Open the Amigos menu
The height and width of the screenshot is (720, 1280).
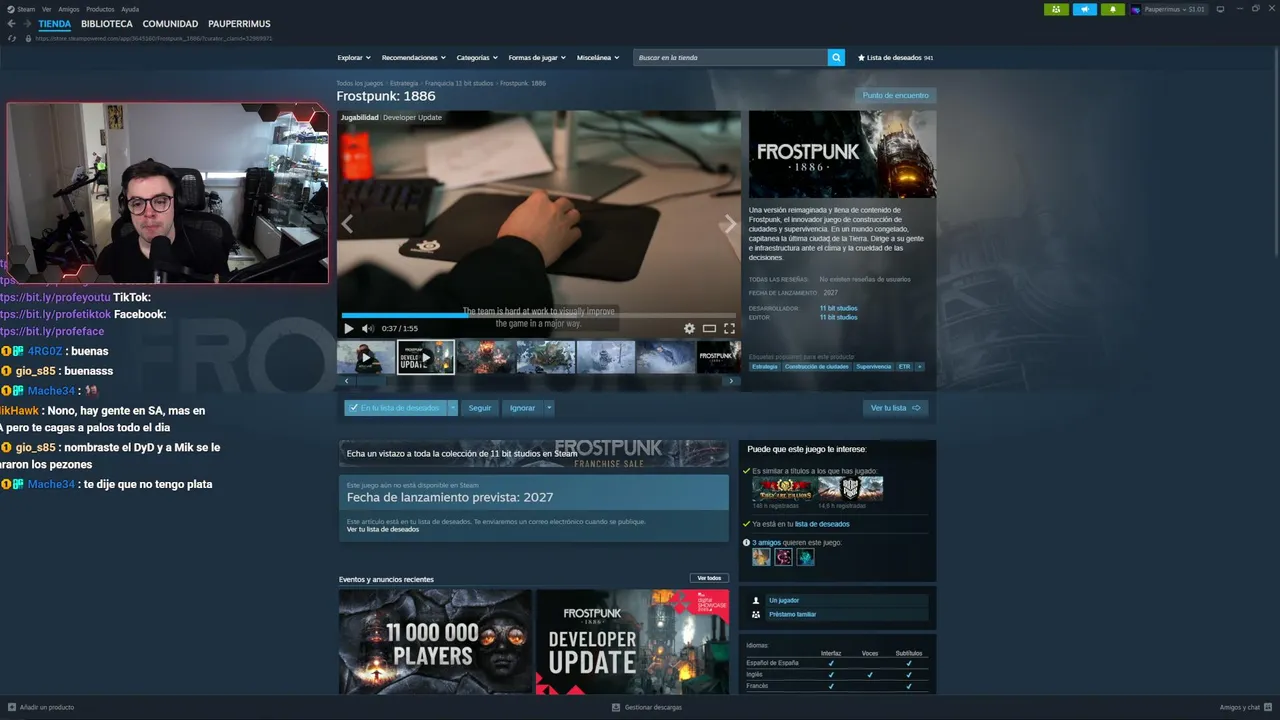[68, 9]
